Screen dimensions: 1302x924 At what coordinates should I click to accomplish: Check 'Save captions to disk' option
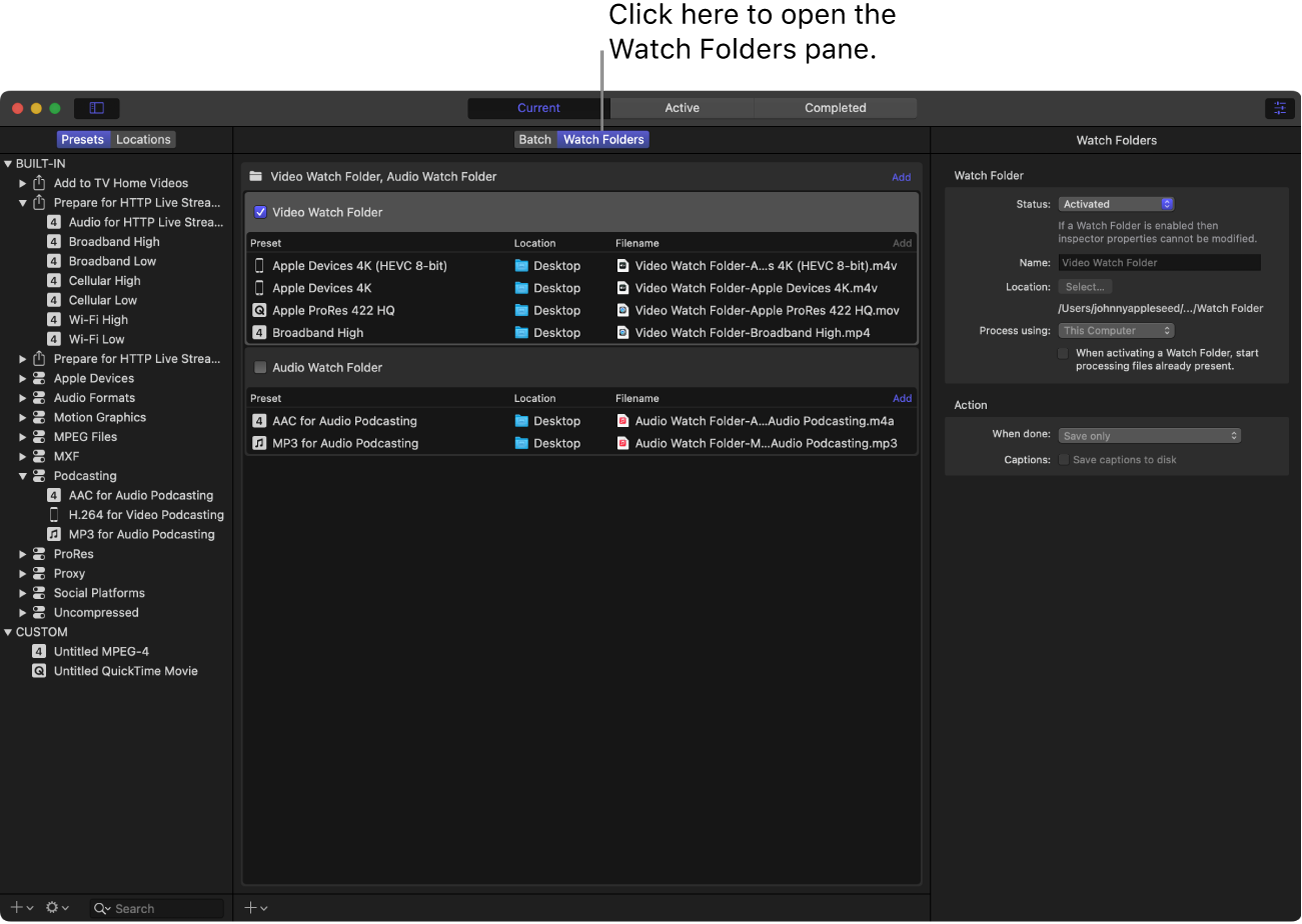click(1064, 460)
